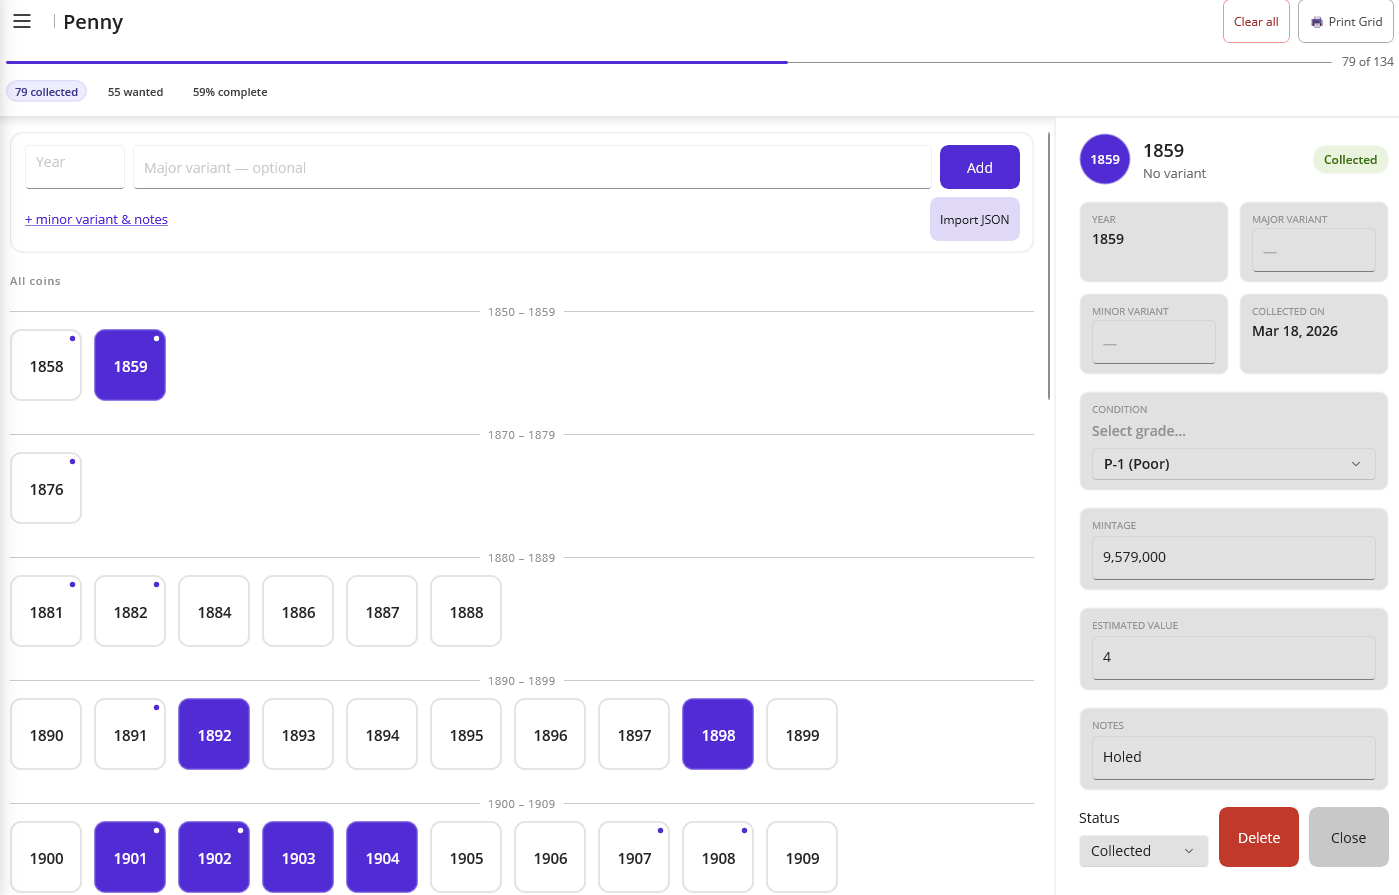This screenshot has width=1399, height=895.
Task: Open the P-1 (Poor) condition dropdown
Action: point(1233,464)
